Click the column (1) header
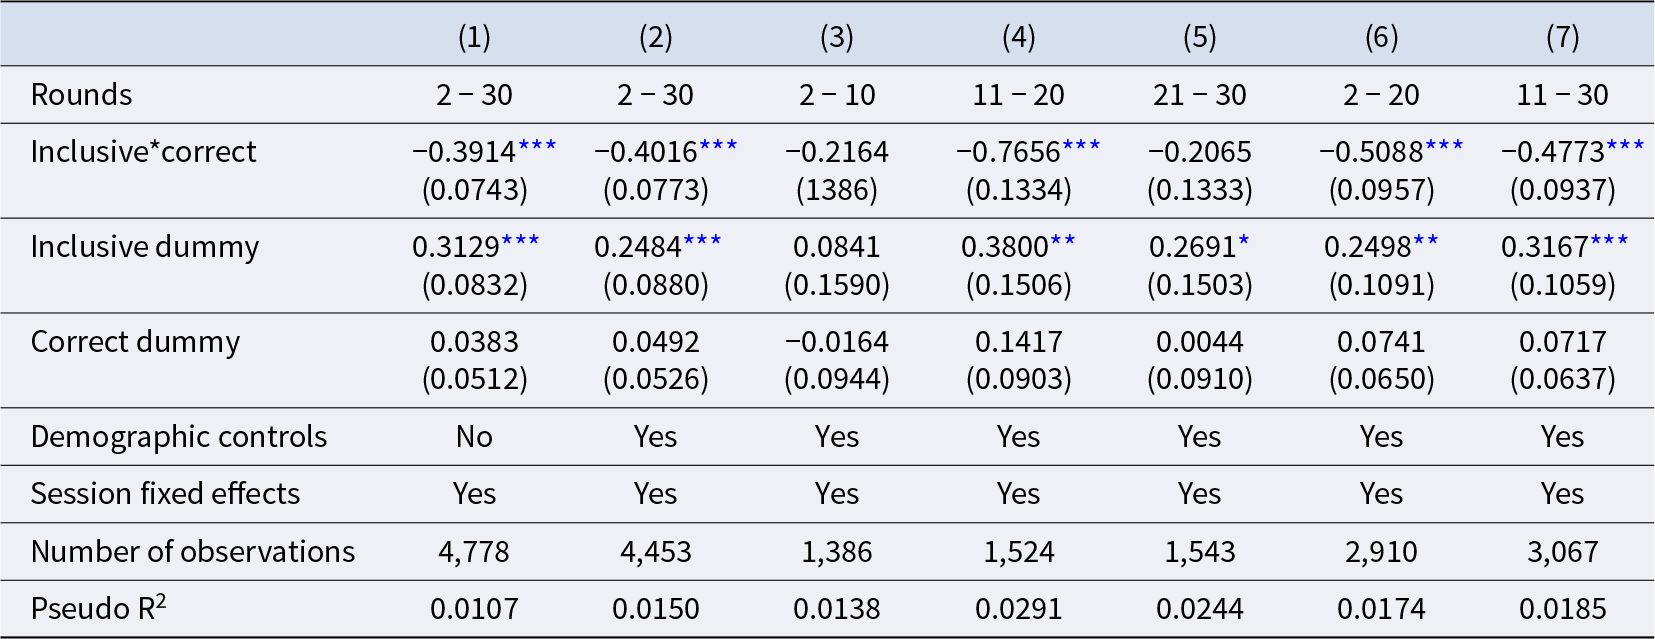Viewport: 1655px width, 639px height. tap(474, 37)
